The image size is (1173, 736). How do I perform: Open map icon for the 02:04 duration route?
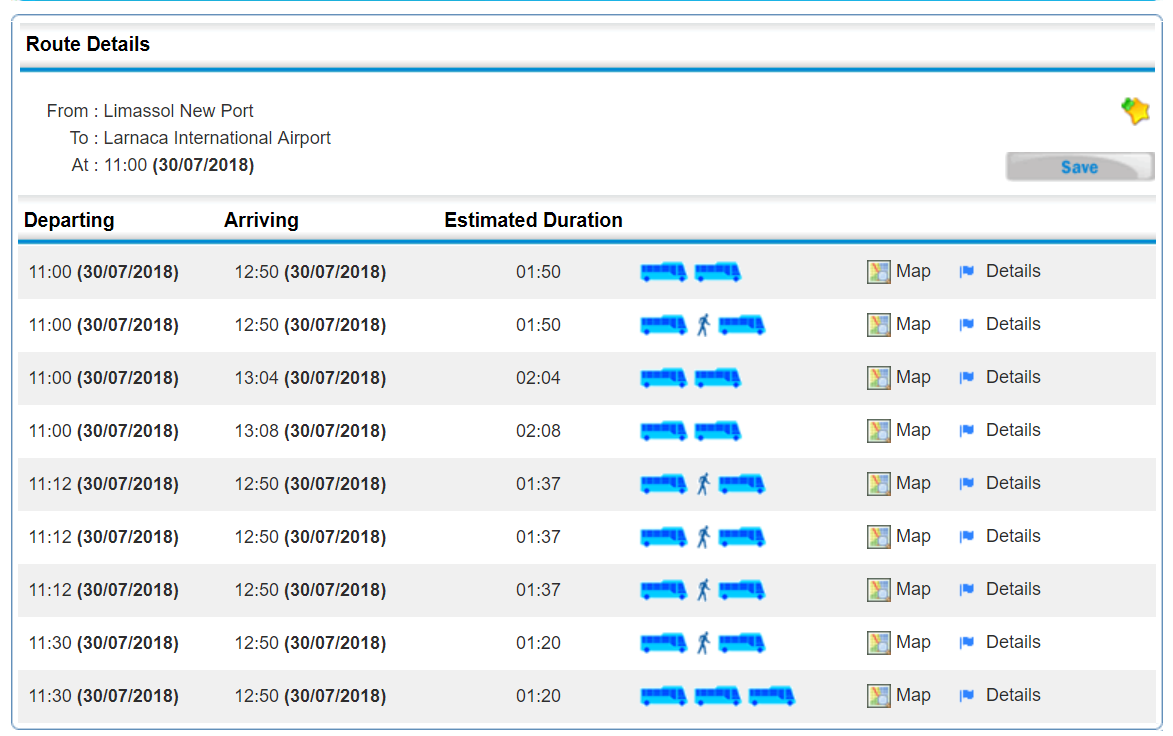[878, 378]
